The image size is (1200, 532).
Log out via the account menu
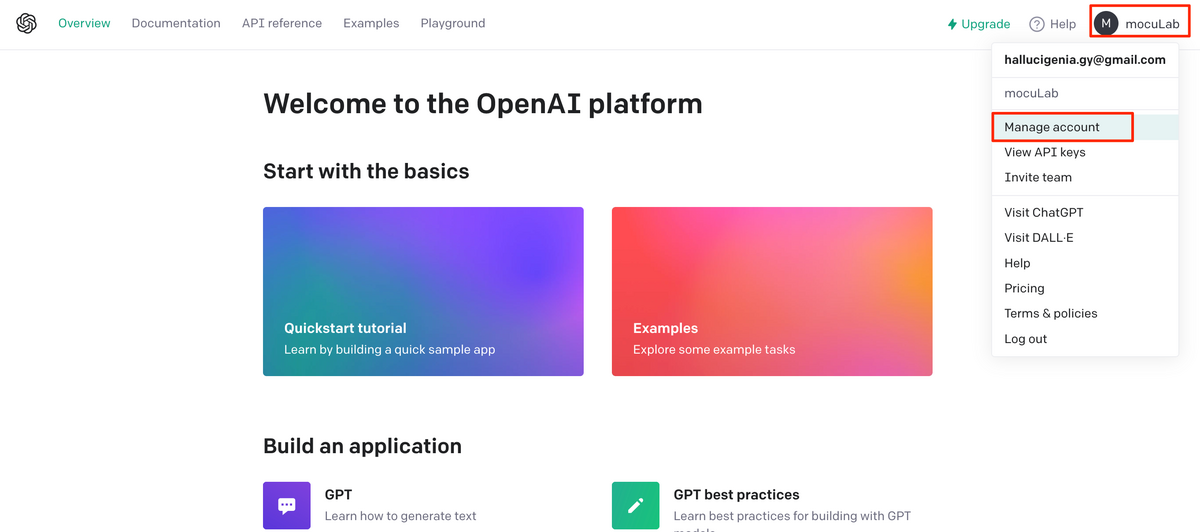(1085, 339)
